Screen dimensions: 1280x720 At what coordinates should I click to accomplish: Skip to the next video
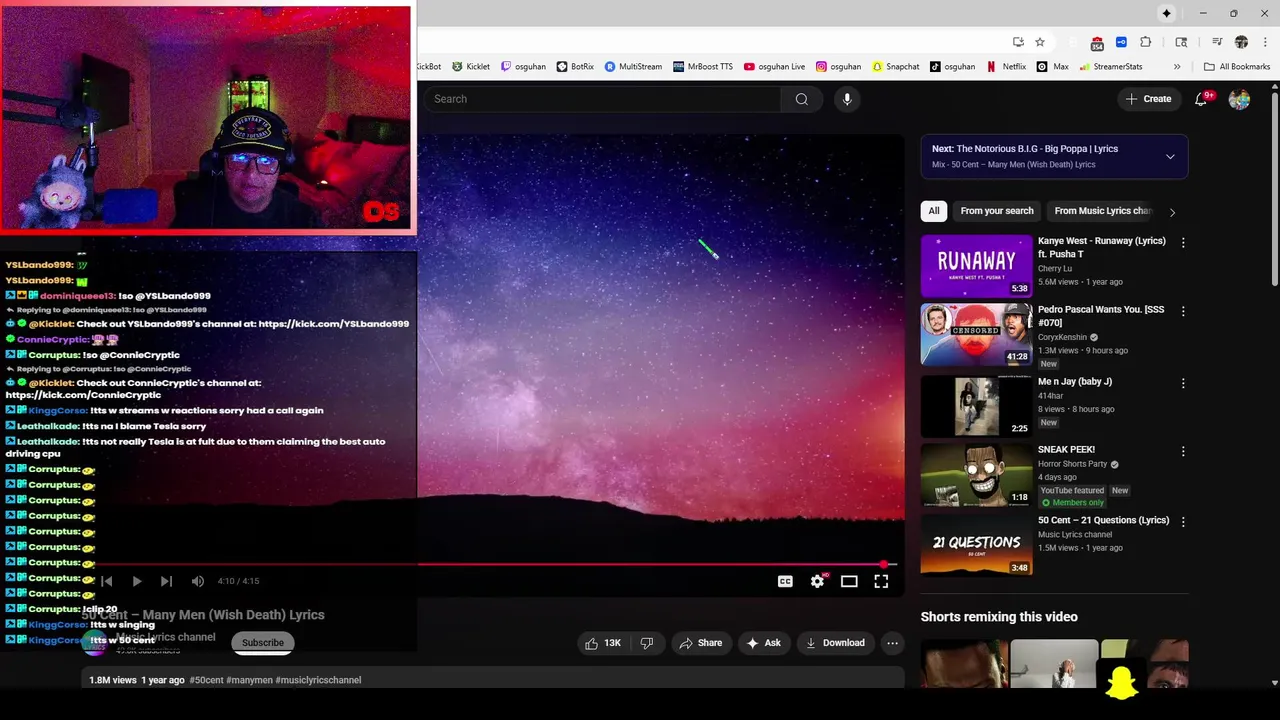coord(166,581)
